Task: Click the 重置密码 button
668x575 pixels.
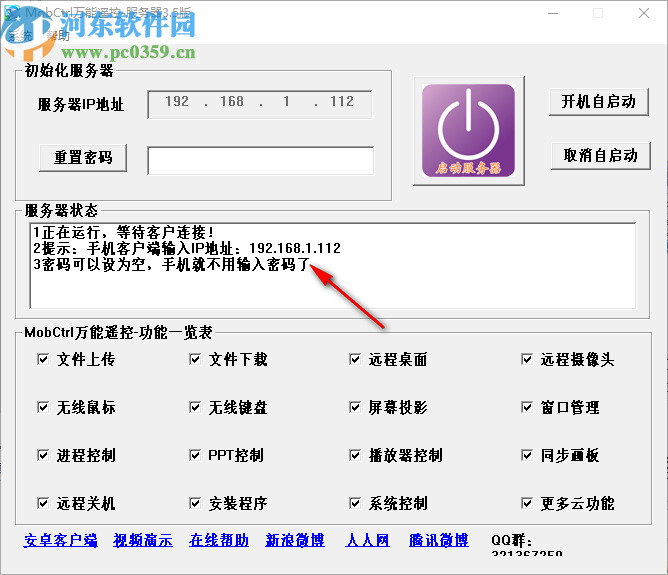Action: point(83,158)
